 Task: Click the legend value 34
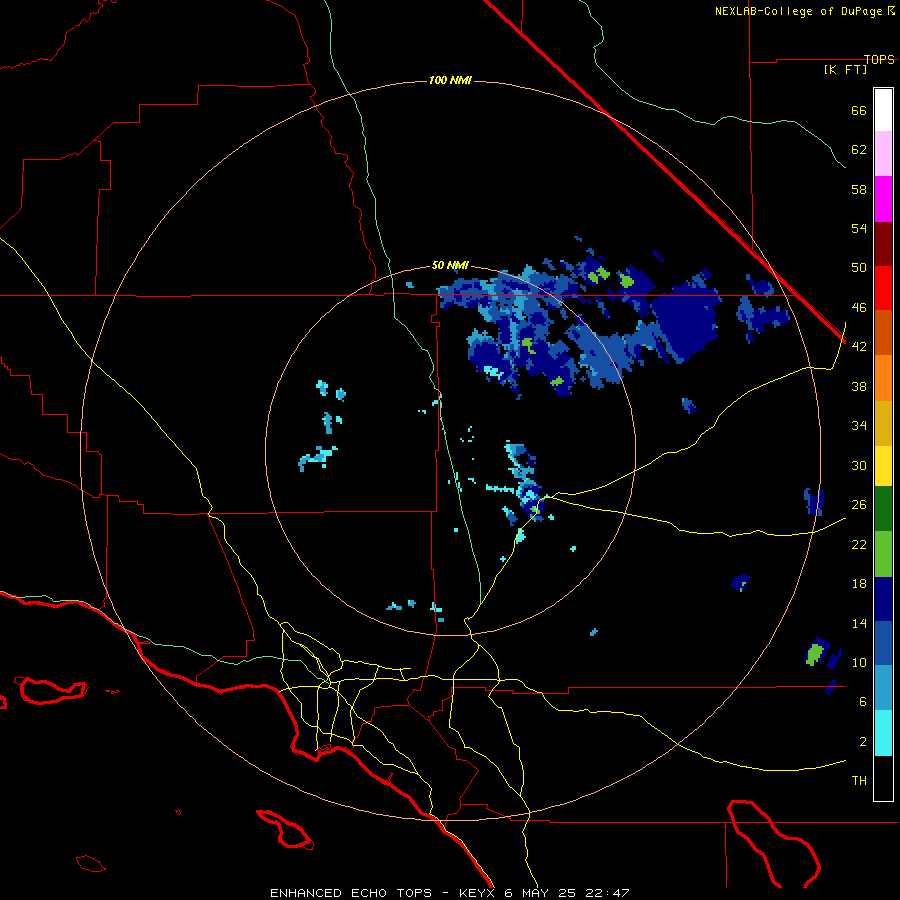(859, 425)
